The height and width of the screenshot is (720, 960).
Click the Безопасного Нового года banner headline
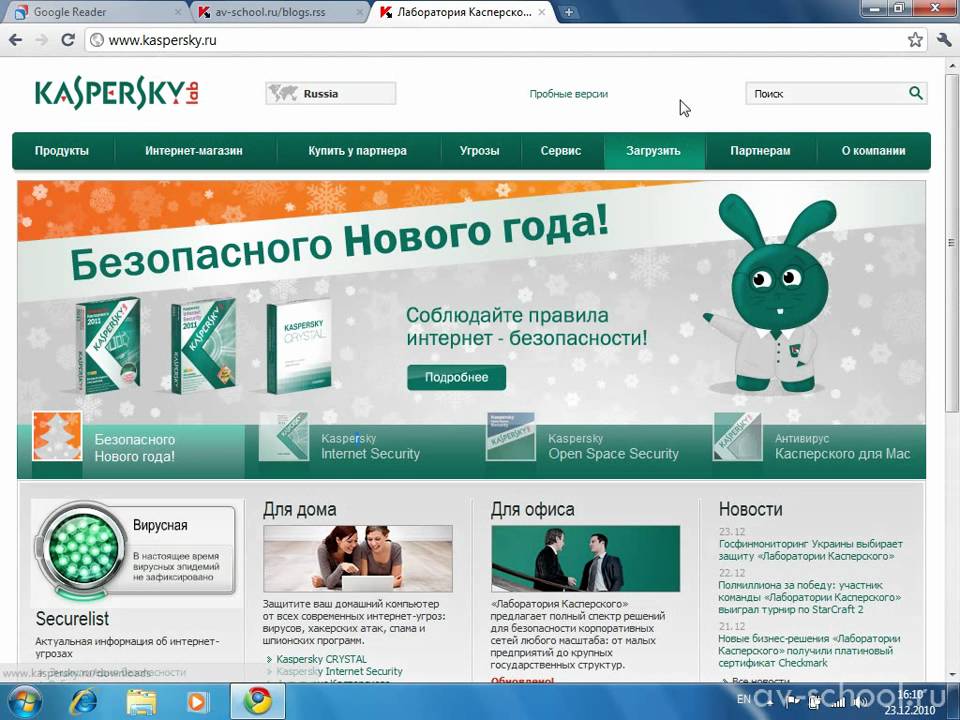339,243
